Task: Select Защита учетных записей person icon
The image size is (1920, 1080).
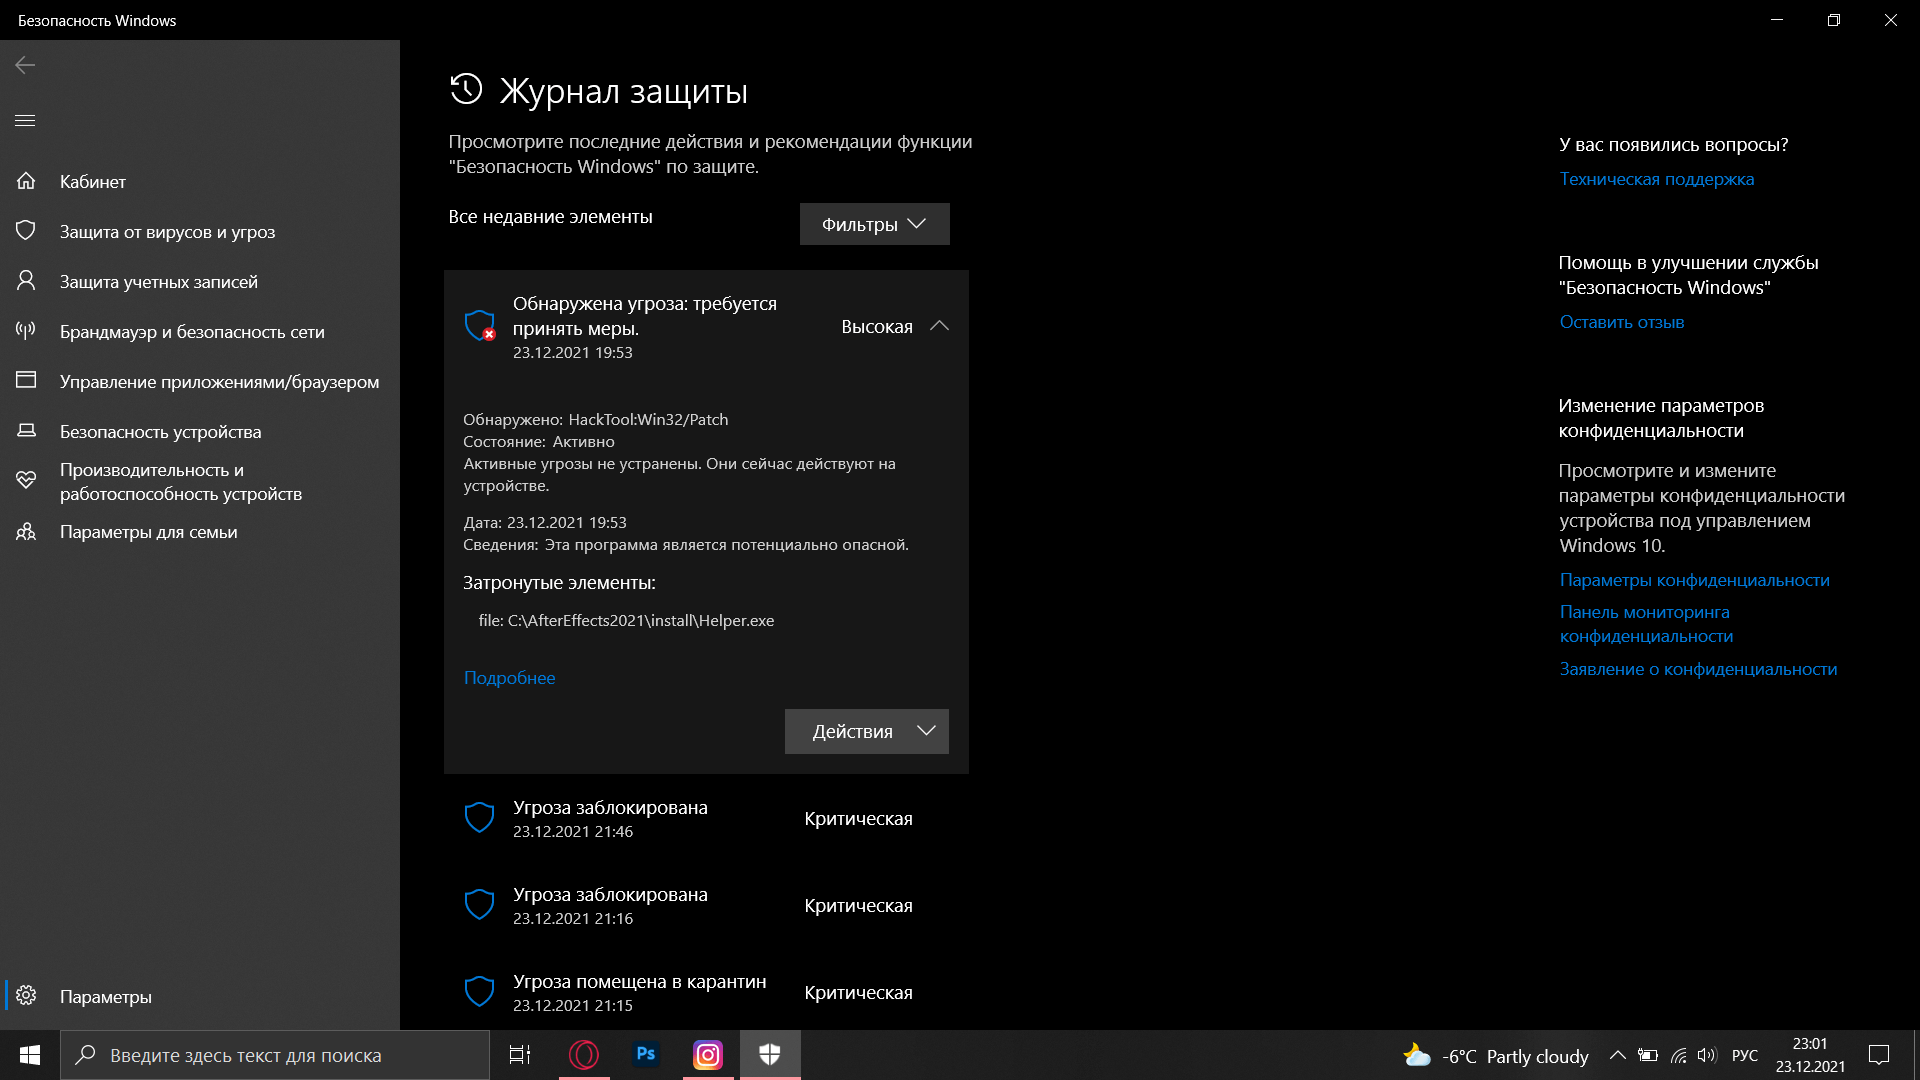Action: [x=26, y=281]
